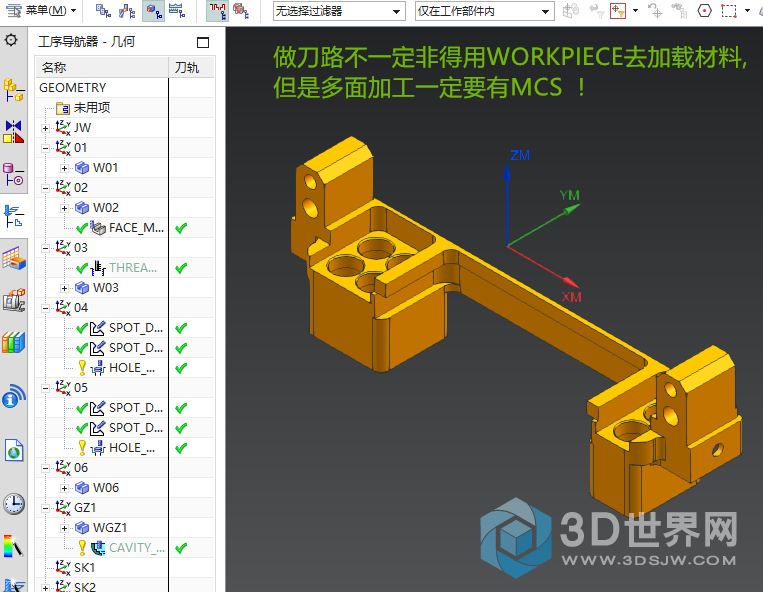
Task: Expand the W06 workpiece node
Action: (x=64, y=488)
